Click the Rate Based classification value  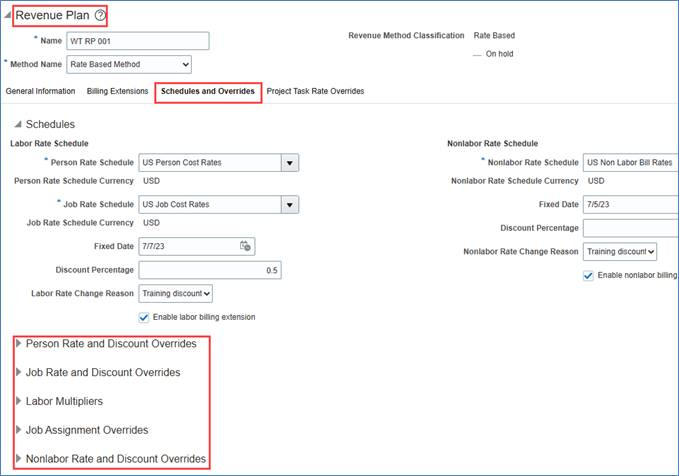(x=494, y=36)
